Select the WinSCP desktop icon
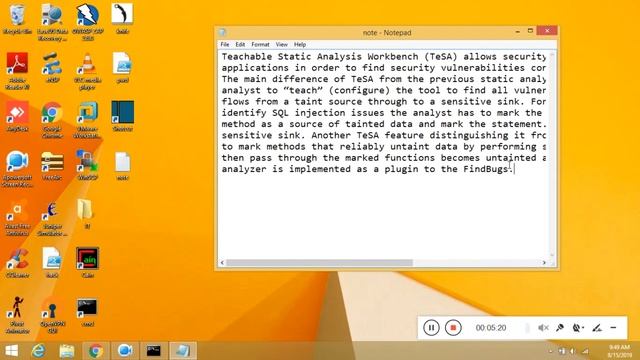Viewport: 640px width, 360px height. click(x=87, y=165)
